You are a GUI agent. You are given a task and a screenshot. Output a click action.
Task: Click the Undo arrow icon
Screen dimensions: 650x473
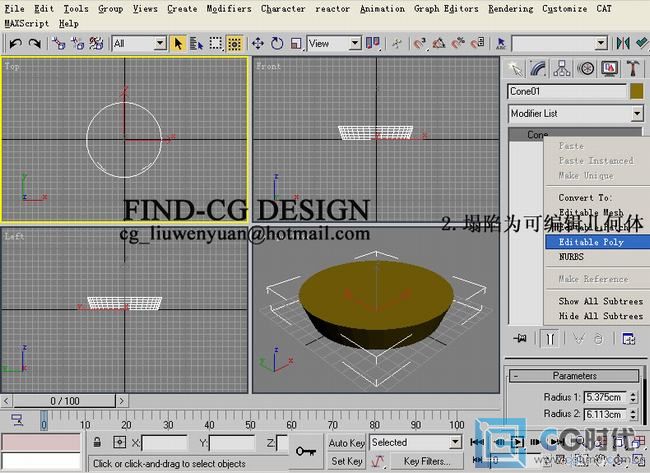[x=15, y=43]
